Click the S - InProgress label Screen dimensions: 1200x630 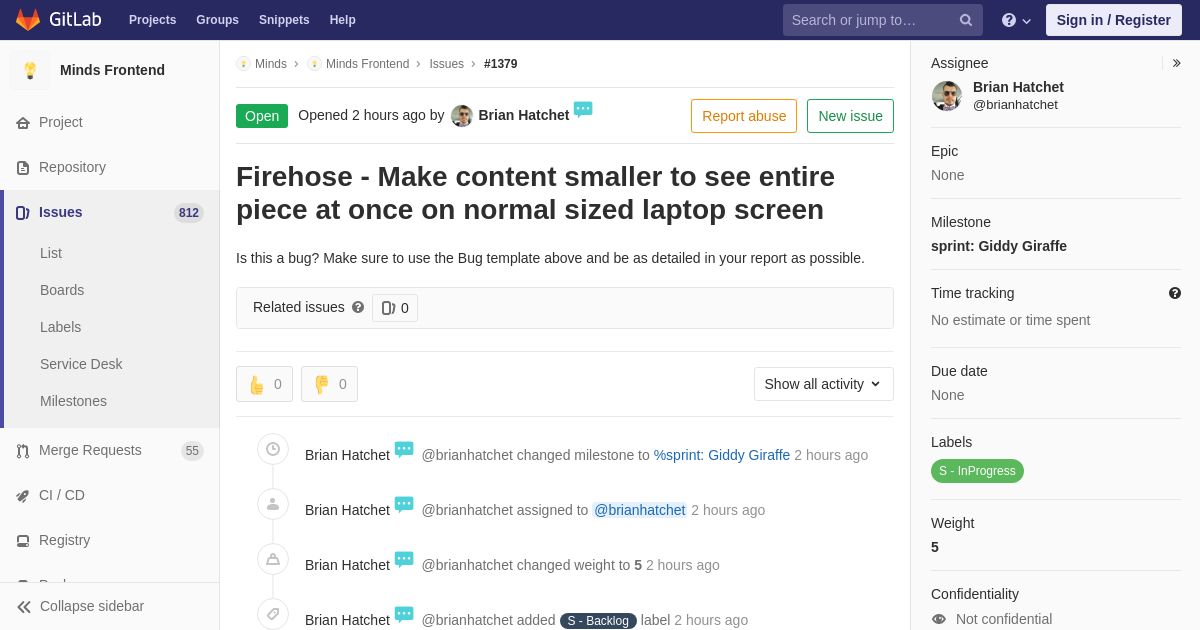[x=977, y=471]
